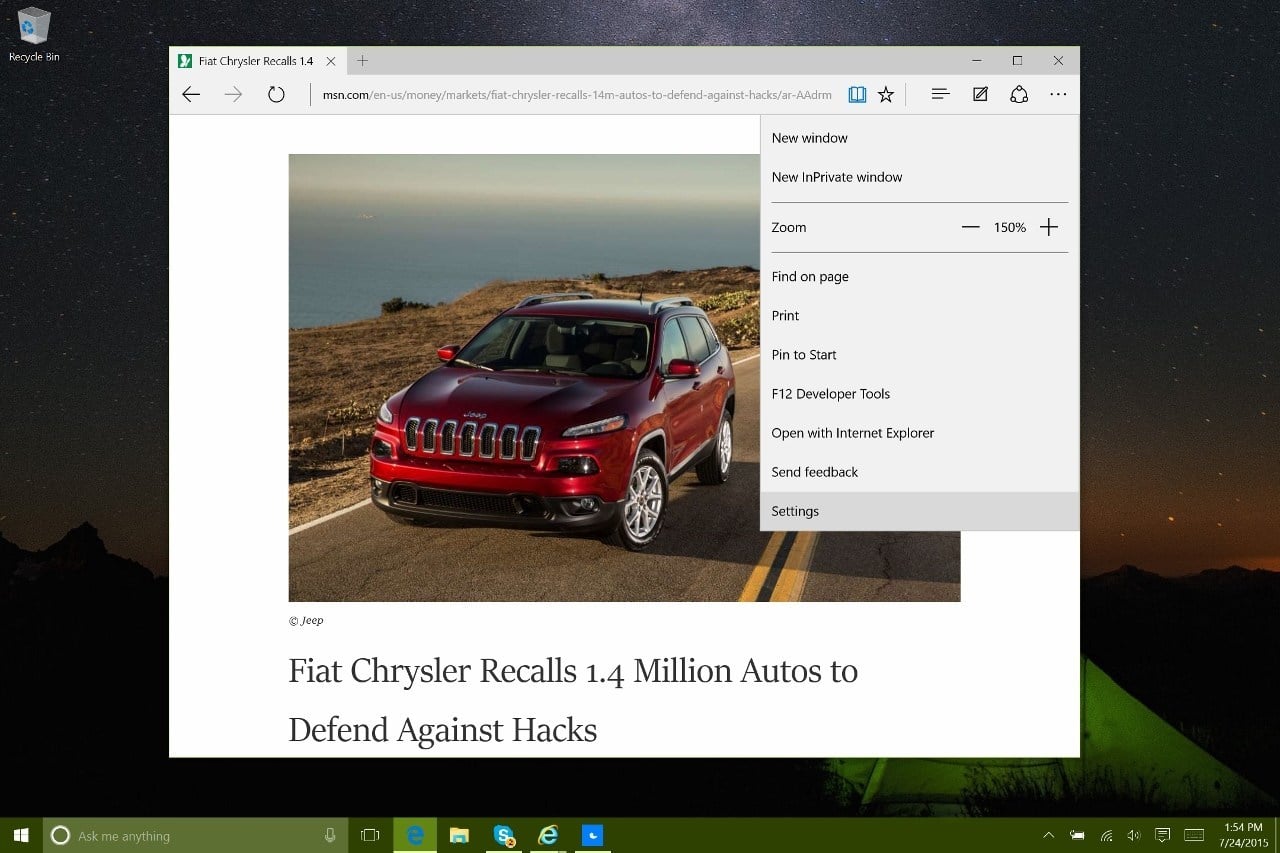Send feedback about Edge

(x=814, y=471)
